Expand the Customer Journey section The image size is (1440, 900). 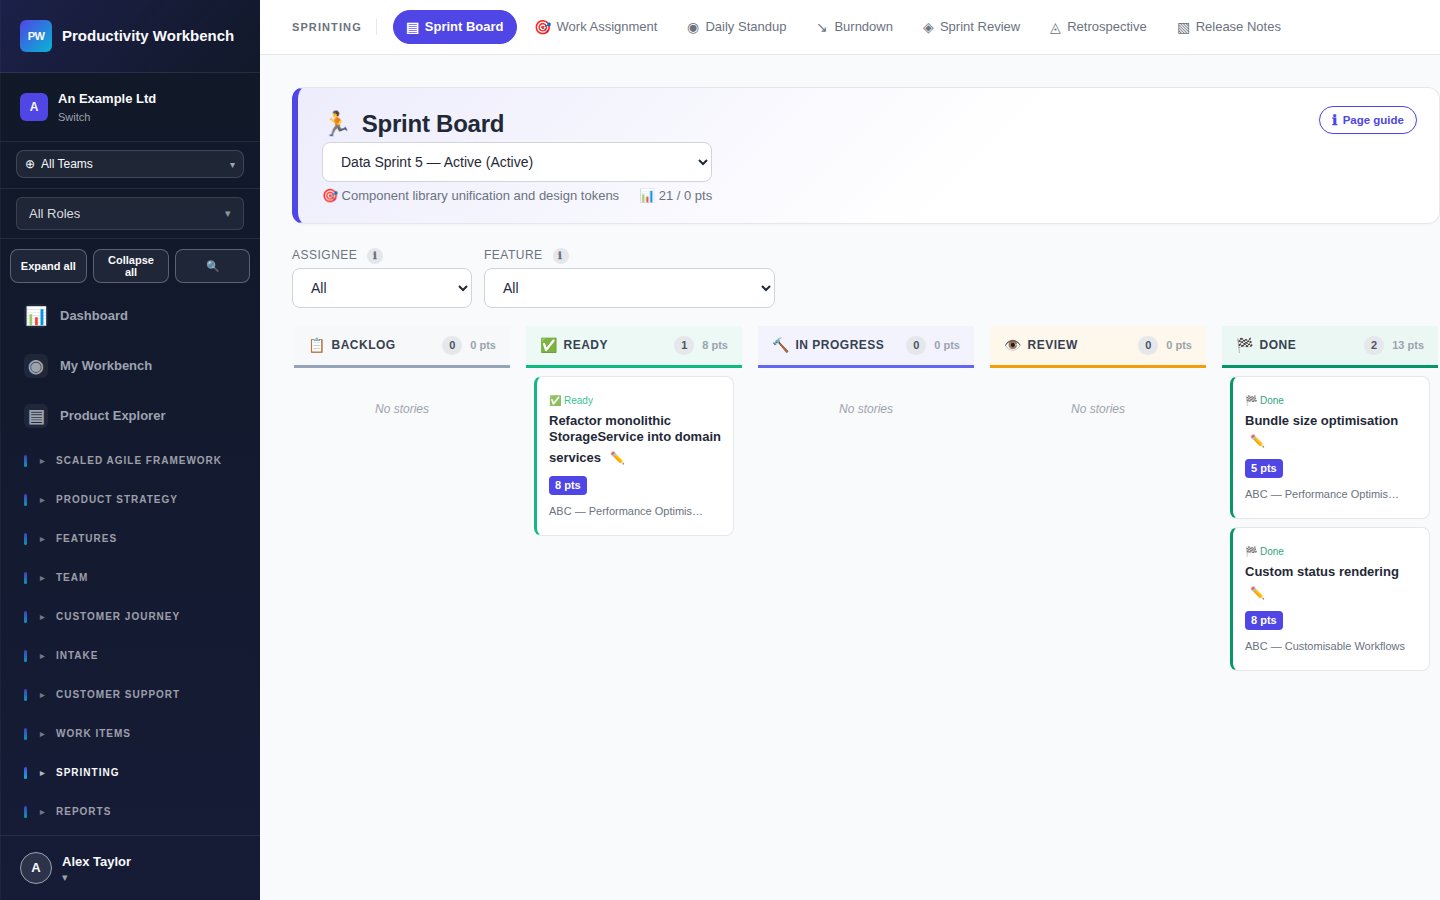[130, 617]
